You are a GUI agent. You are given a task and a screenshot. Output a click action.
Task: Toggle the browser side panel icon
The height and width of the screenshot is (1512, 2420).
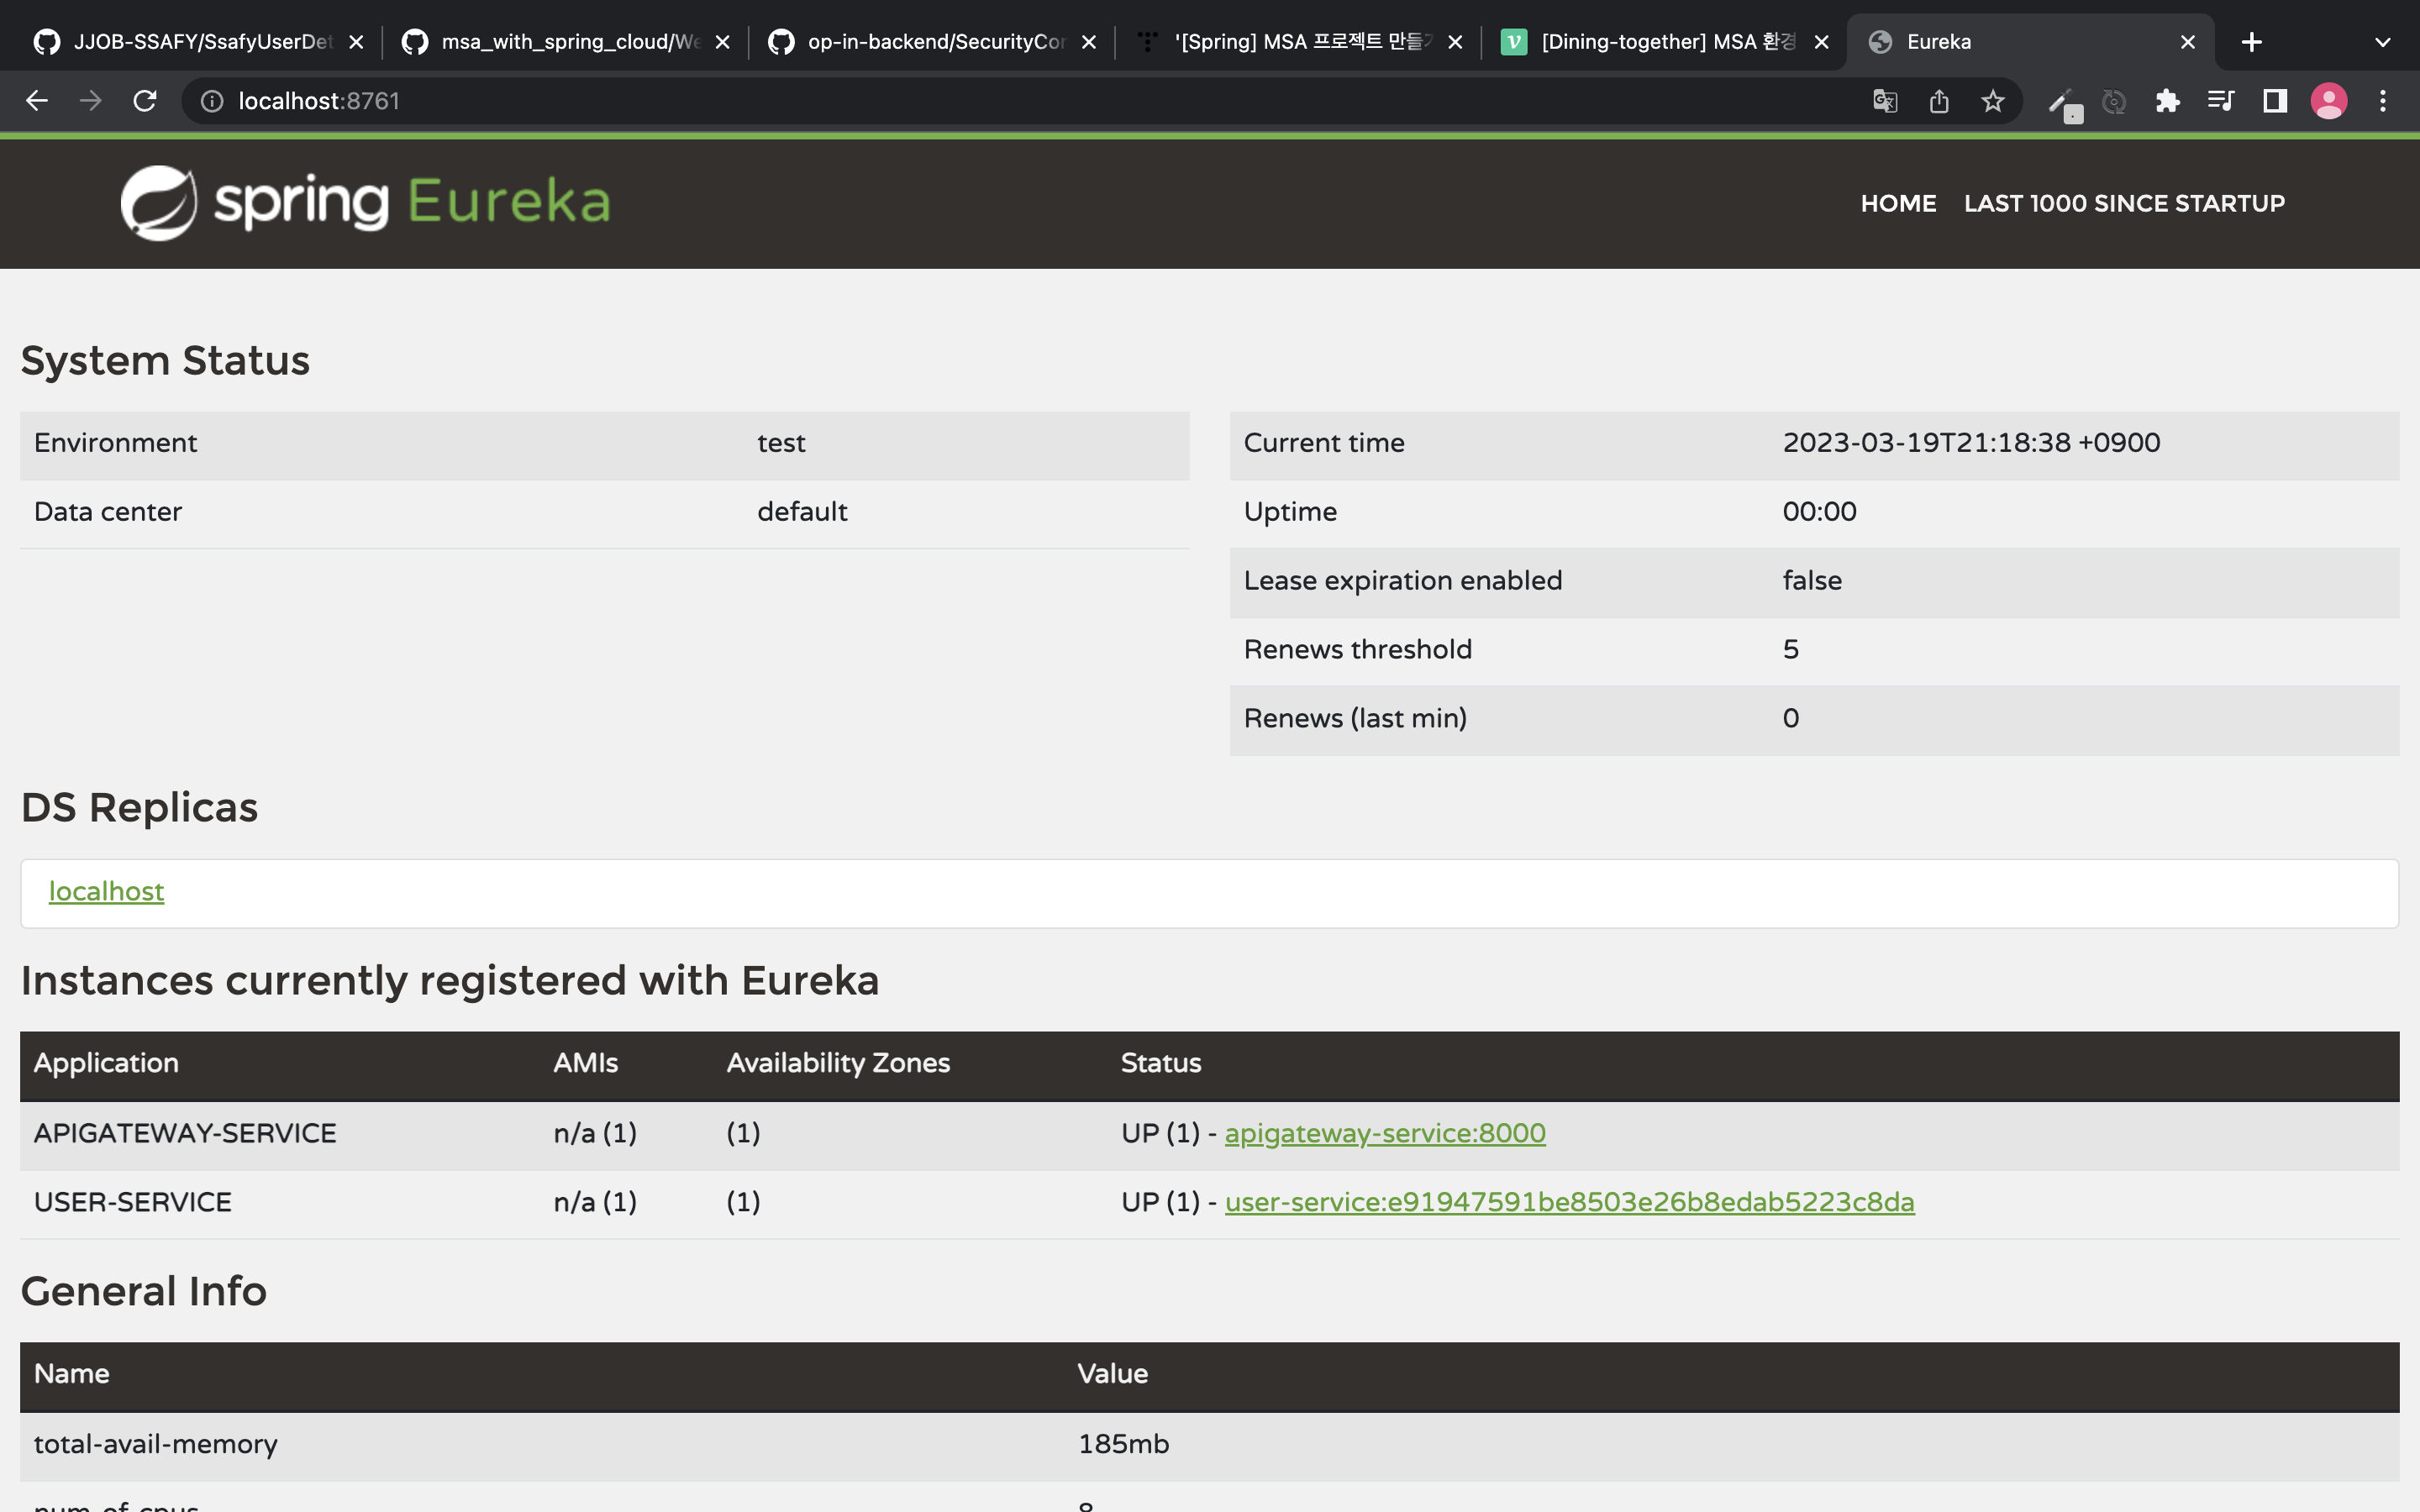(2275, 101)
